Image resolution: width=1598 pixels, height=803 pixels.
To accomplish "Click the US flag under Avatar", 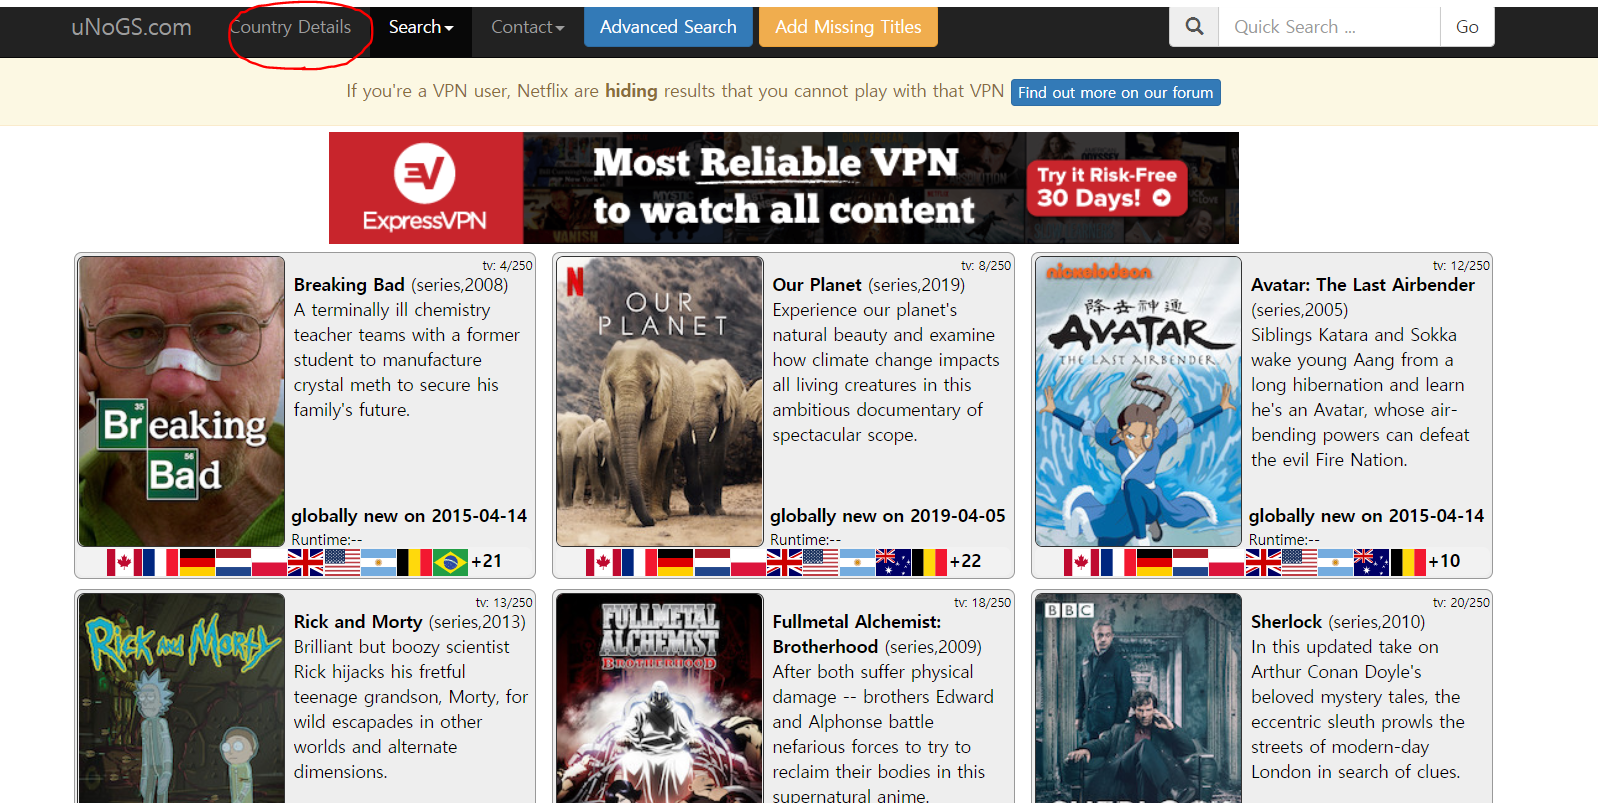I will (x=1299, y=562).
